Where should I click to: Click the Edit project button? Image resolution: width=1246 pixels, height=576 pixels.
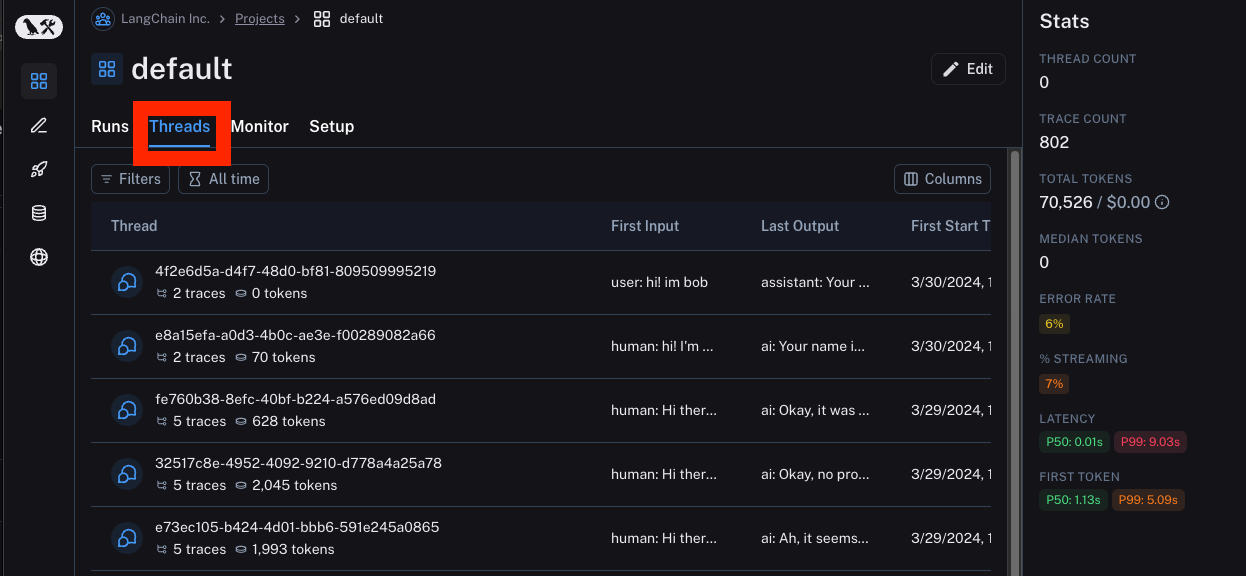tap(967, 69)
